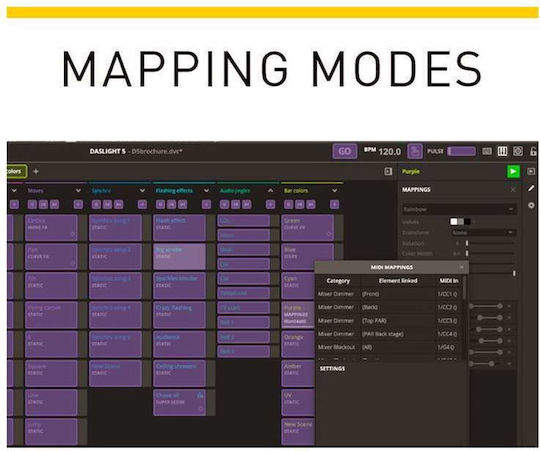Click the preview icon right of green play

pos(531,171)
